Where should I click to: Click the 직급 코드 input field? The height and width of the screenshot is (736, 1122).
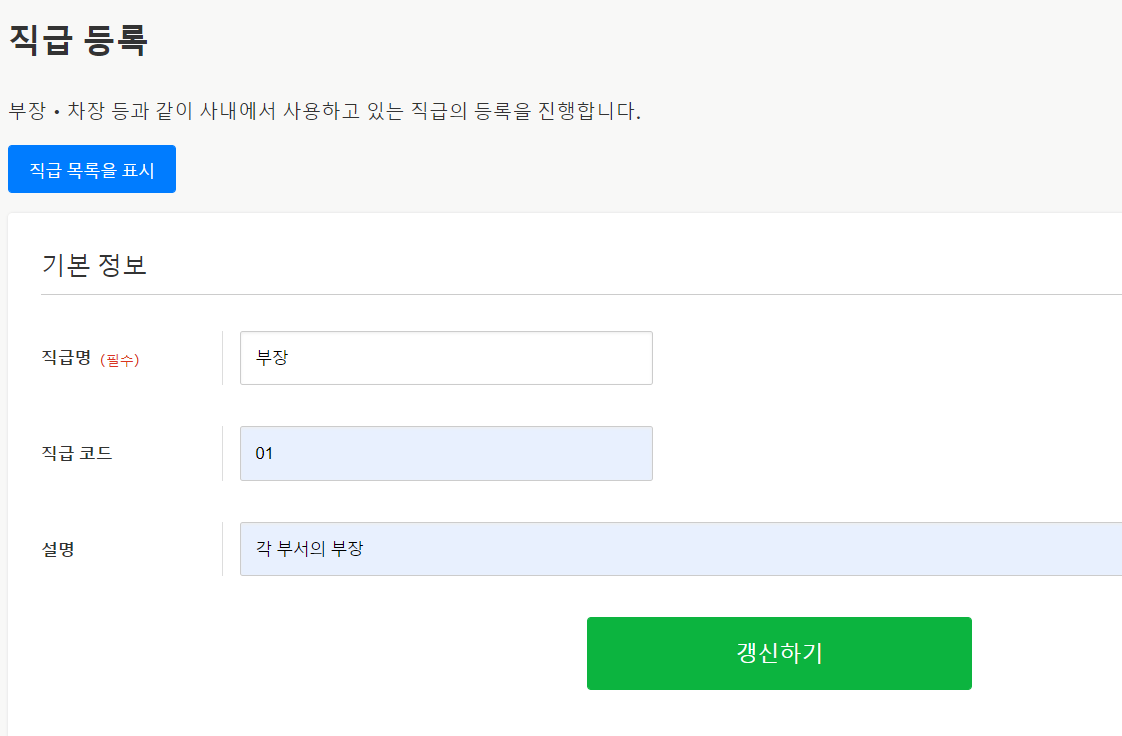(446, 453)
